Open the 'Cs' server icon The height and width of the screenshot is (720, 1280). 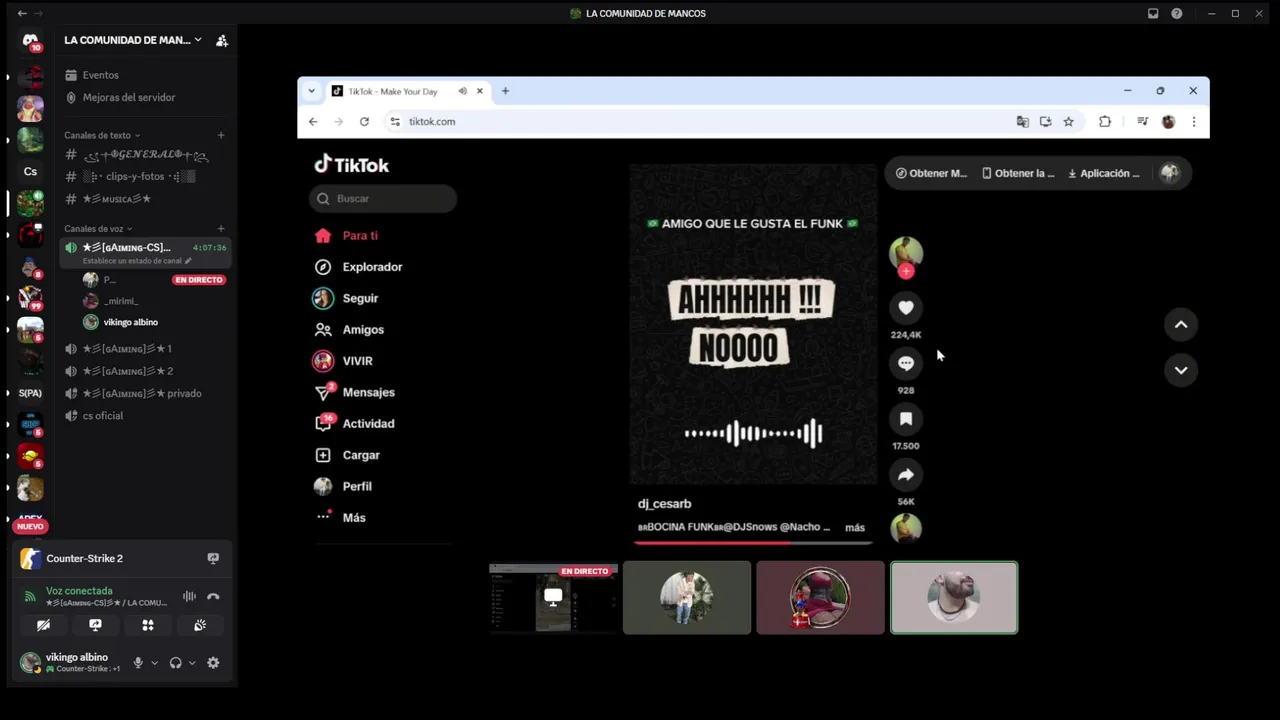(30, 171)
